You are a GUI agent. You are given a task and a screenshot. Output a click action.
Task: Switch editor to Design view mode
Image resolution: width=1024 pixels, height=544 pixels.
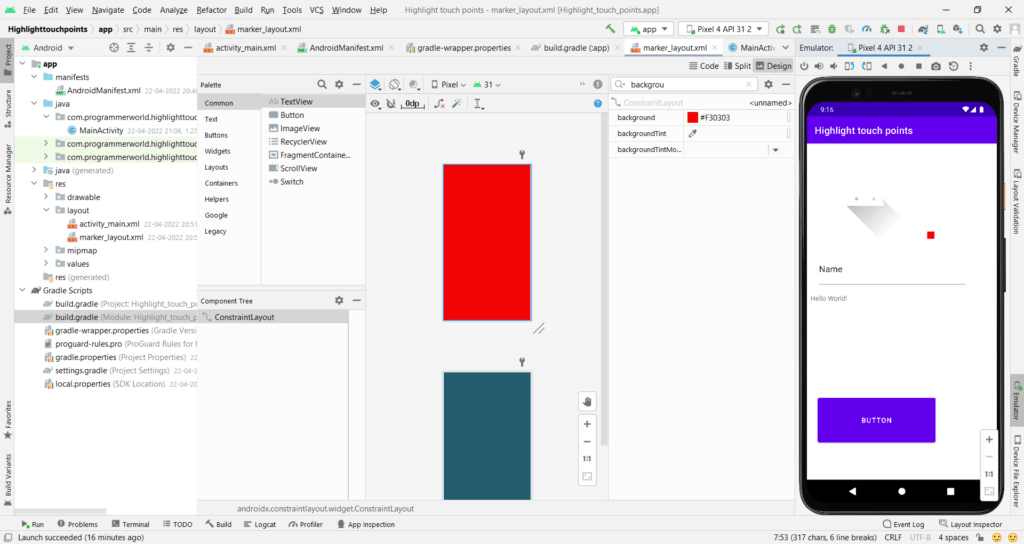click(x=774, y=66)
